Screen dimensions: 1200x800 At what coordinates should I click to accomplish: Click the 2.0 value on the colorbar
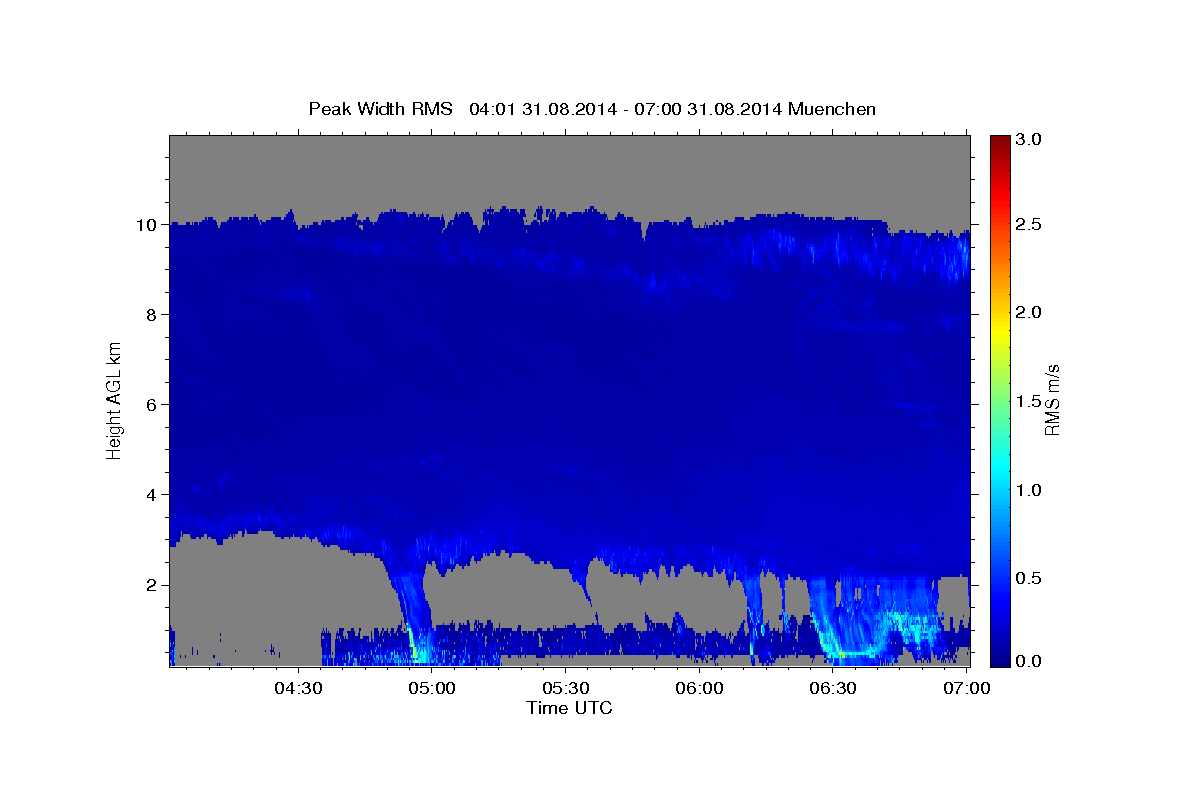click(1030, 313)
